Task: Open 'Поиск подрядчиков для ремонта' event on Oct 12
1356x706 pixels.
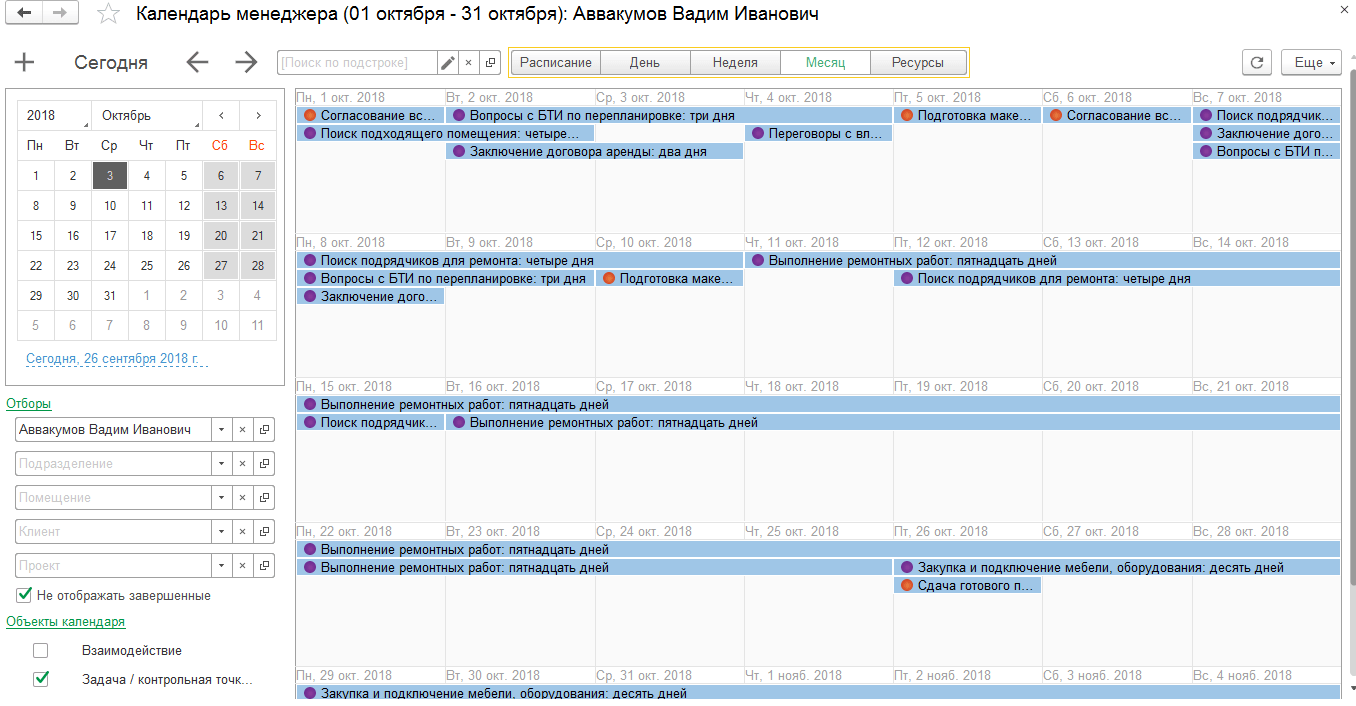Action: pos(1116,279)
